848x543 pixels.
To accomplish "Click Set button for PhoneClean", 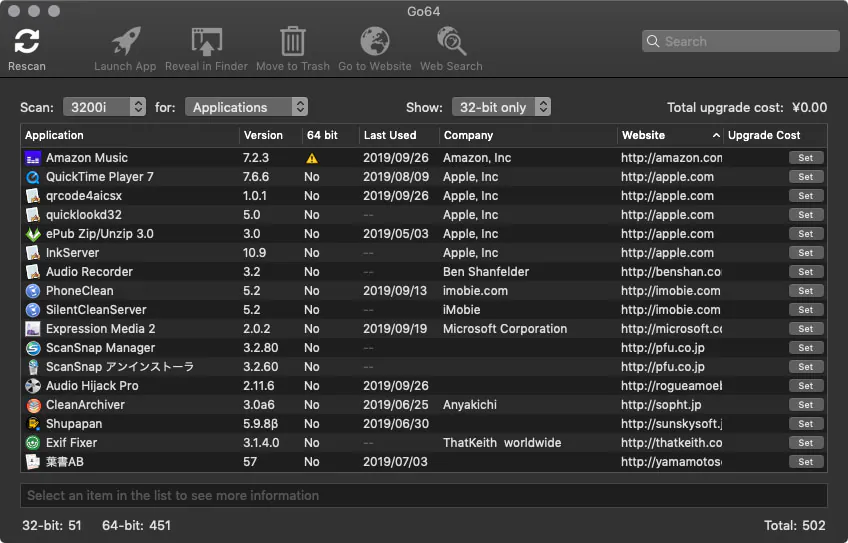I will coord(806,291).
